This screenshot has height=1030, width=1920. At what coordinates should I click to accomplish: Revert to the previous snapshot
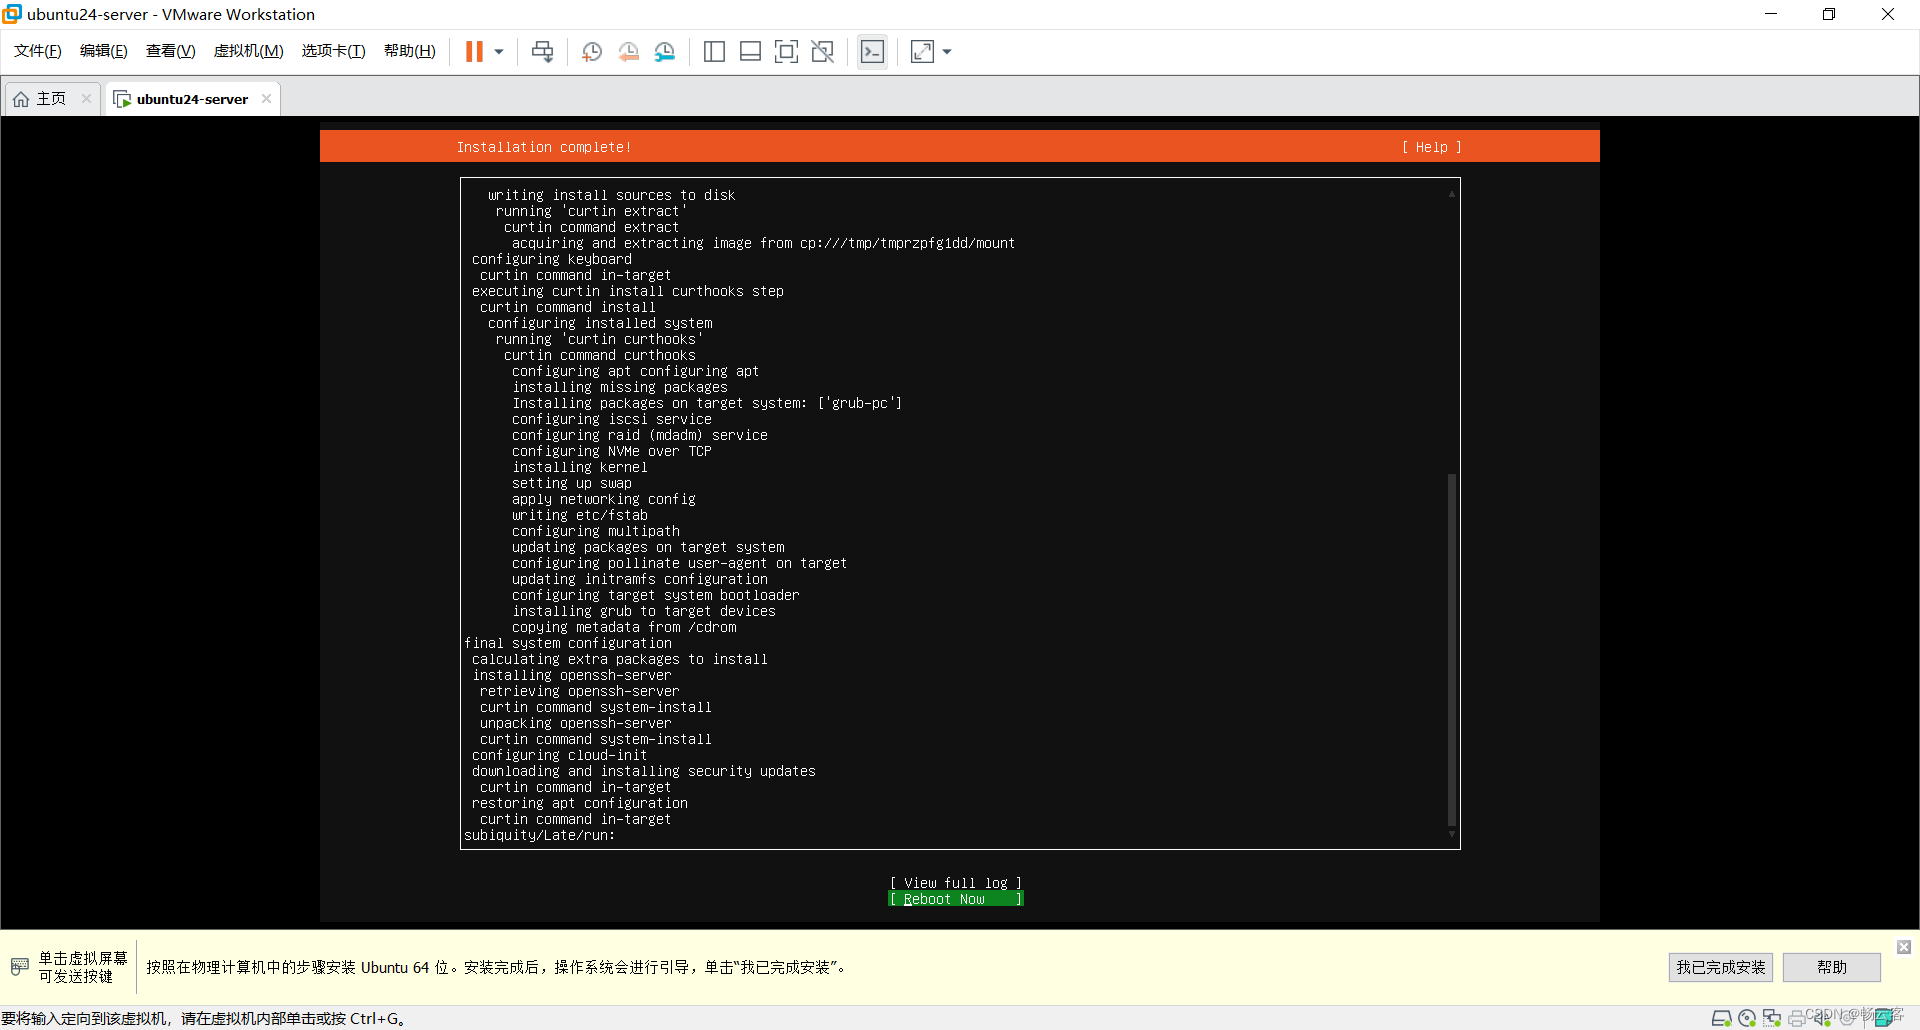click(x=629, y=52)
